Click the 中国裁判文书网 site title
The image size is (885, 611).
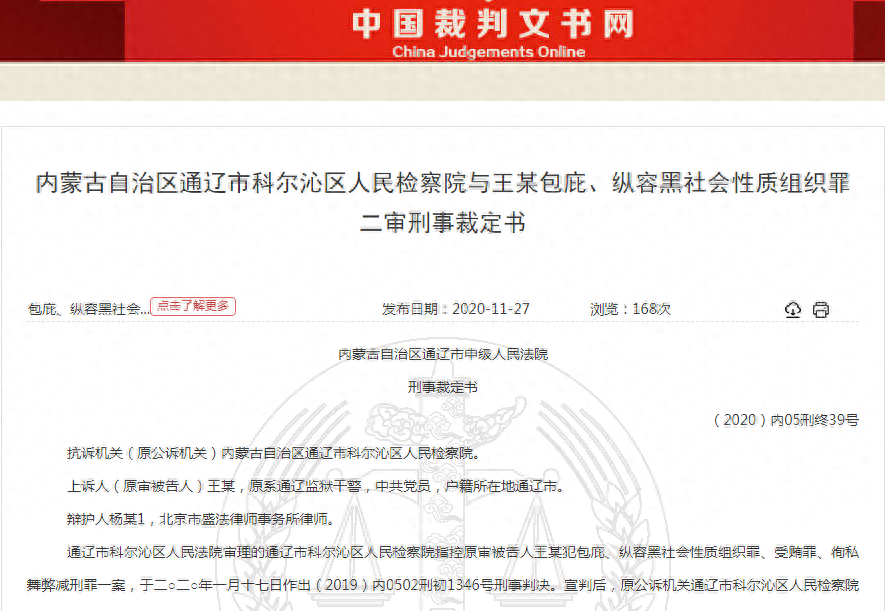pos(492,23)
